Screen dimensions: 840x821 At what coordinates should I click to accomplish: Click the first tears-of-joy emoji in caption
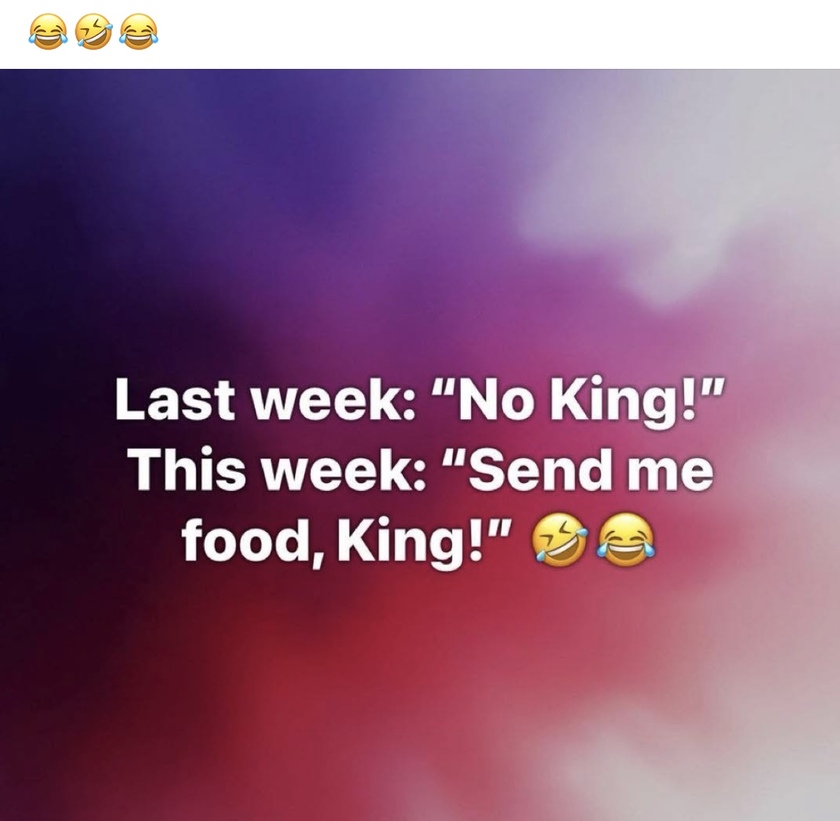coord(48,32)
